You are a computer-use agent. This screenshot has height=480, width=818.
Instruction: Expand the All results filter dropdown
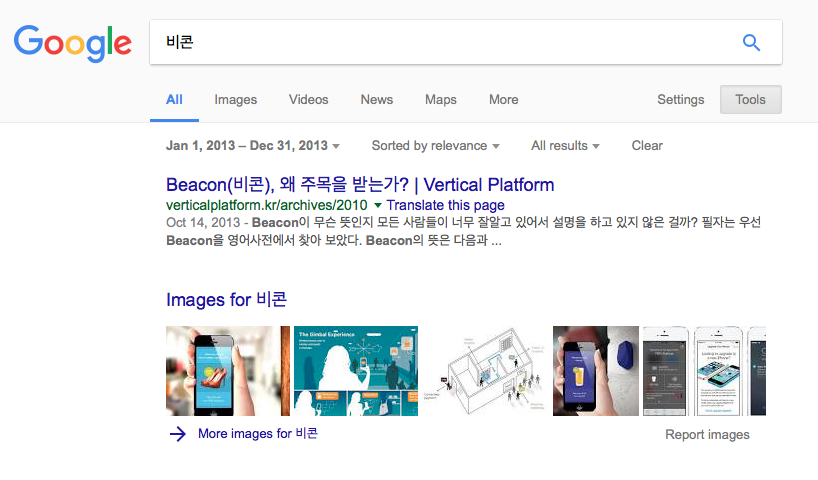565,146
